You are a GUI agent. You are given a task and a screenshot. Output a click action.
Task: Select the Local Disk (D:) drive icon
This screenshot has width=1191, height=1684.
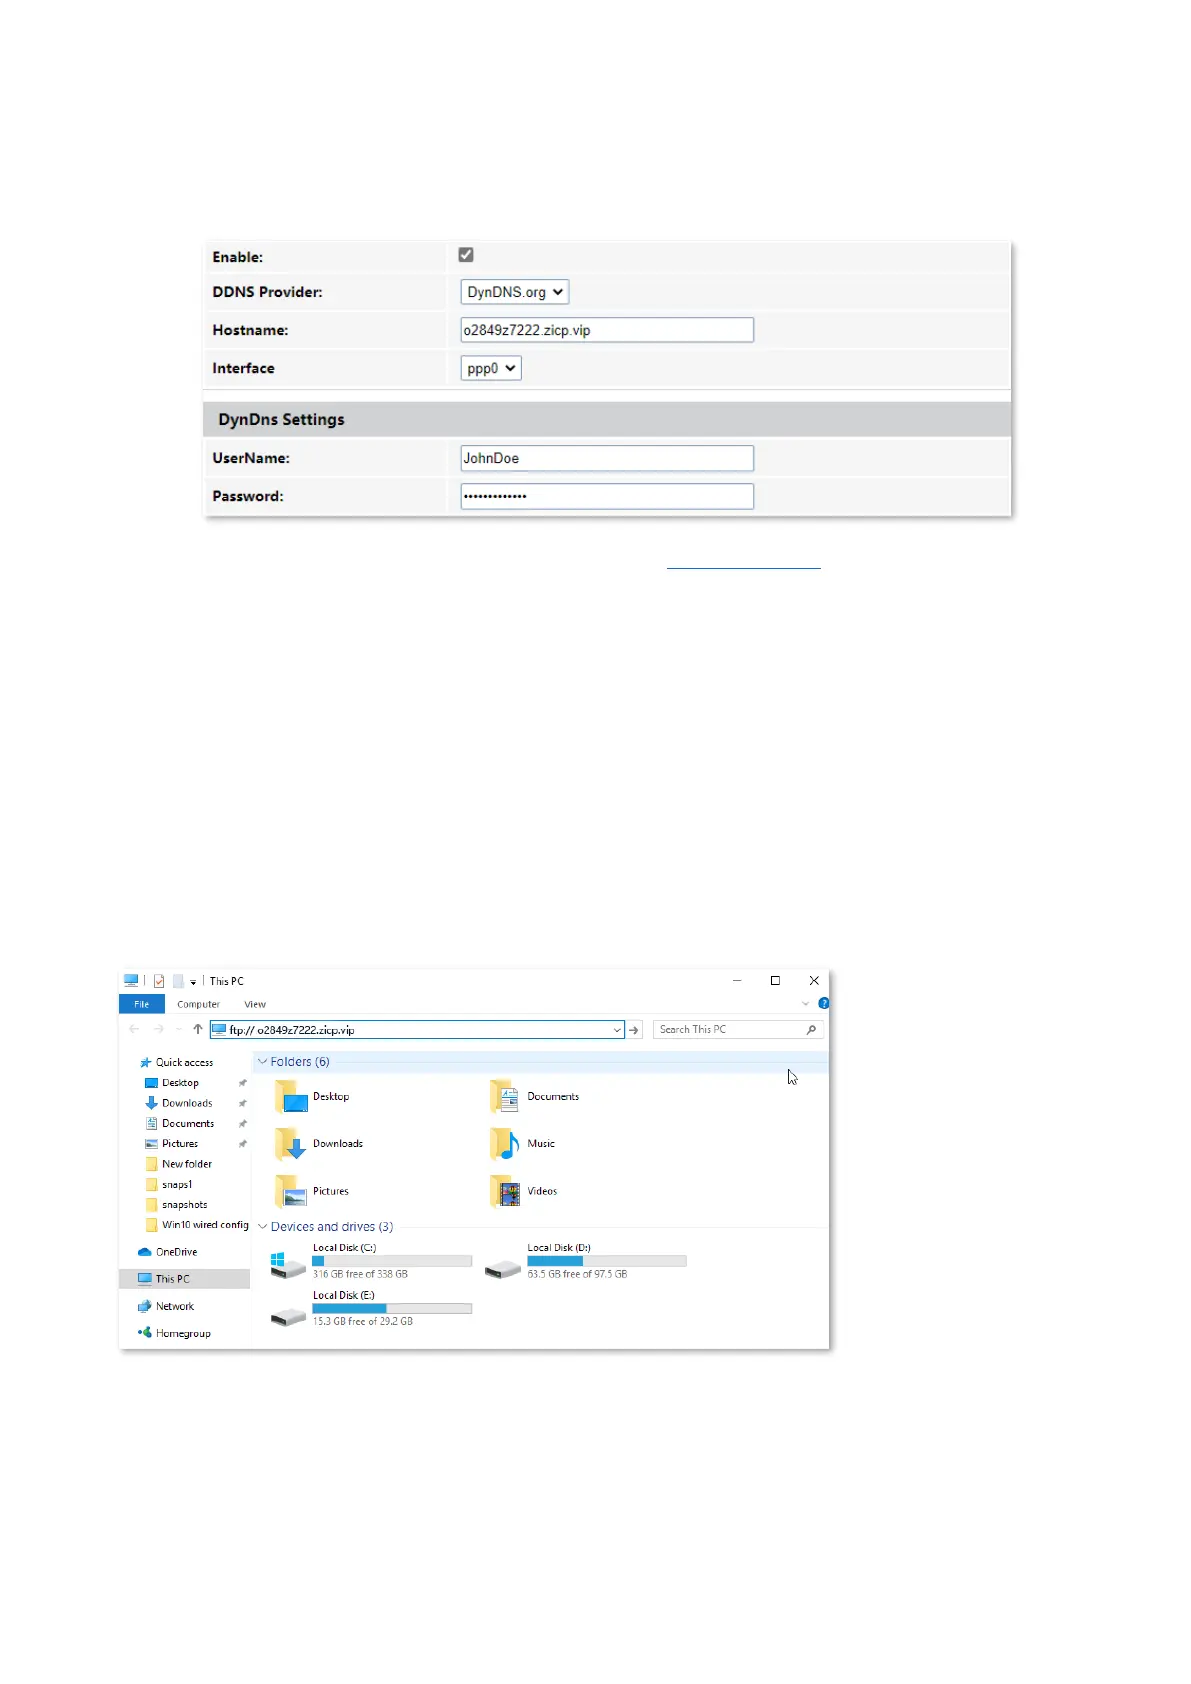[503, 1268]
